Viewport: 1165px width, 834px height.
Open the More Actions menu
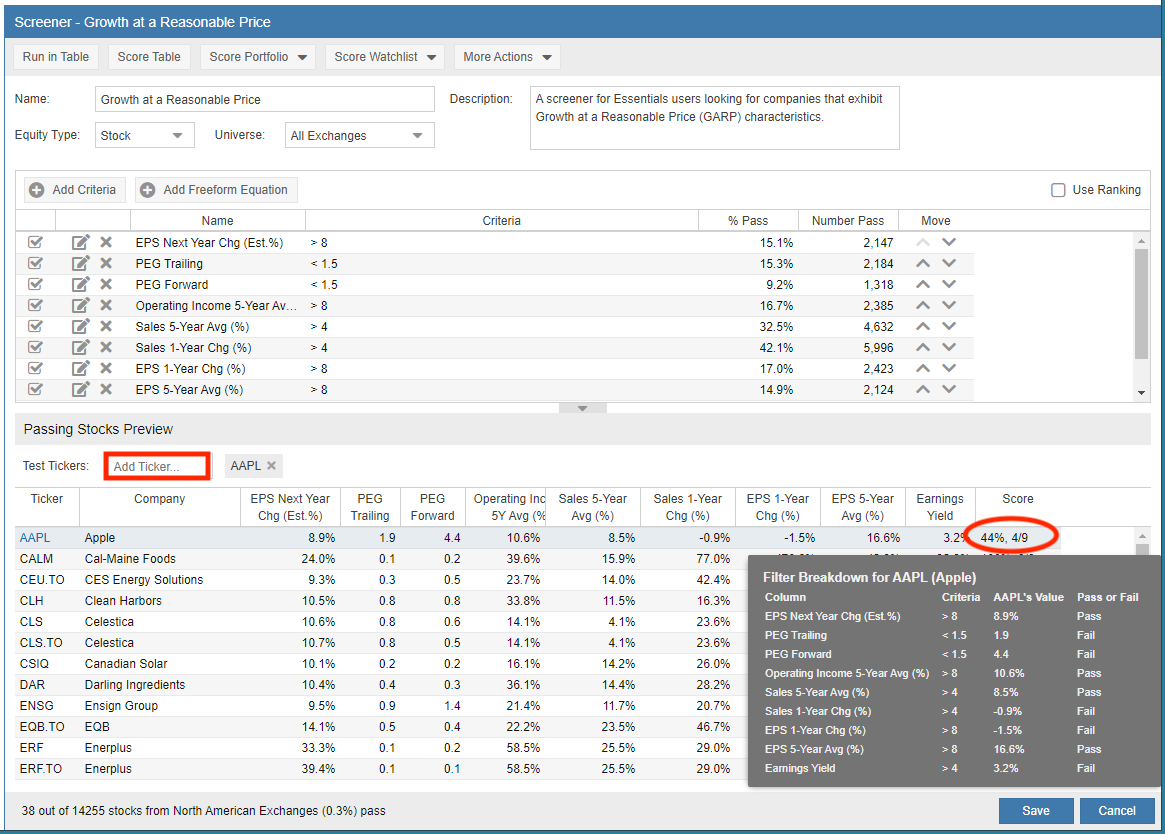[x=507, y=56]
